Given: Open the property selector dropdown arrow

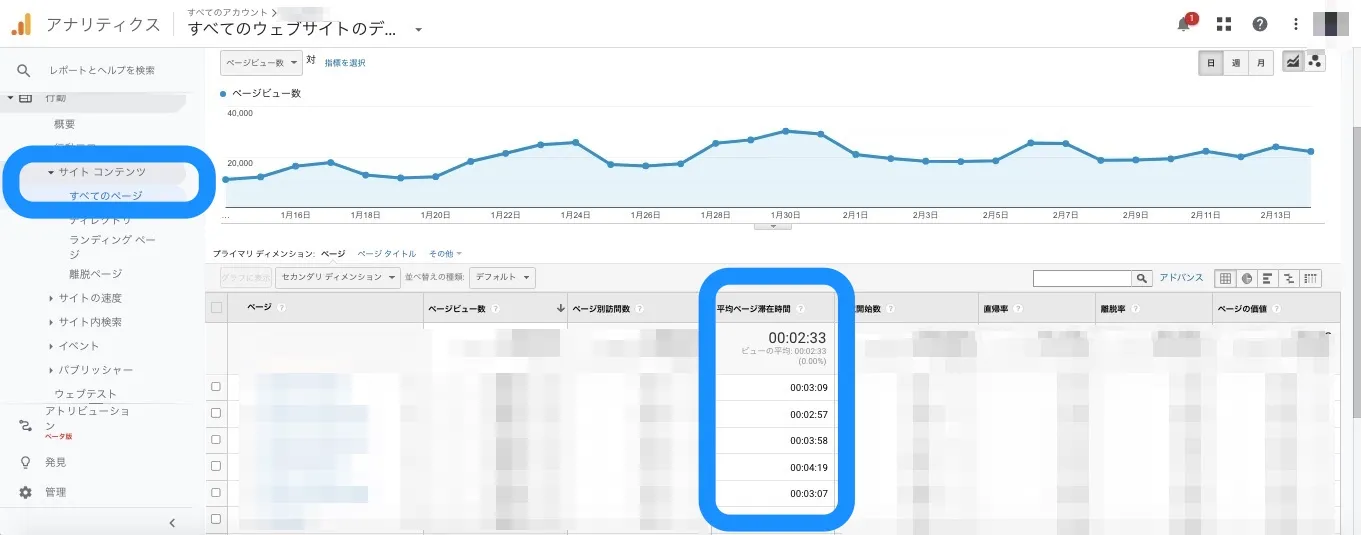Looking at the screenshot, I should (418, 30).
